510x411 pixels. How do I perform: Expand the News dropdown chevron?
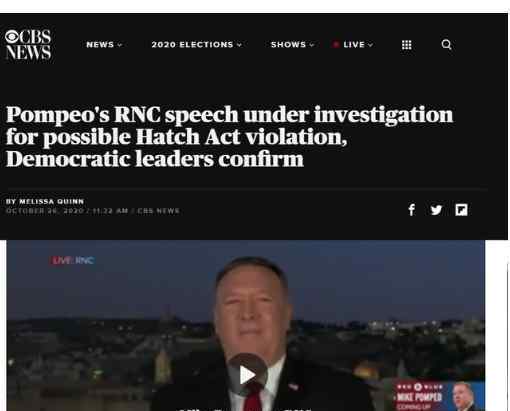click(120, 45)
